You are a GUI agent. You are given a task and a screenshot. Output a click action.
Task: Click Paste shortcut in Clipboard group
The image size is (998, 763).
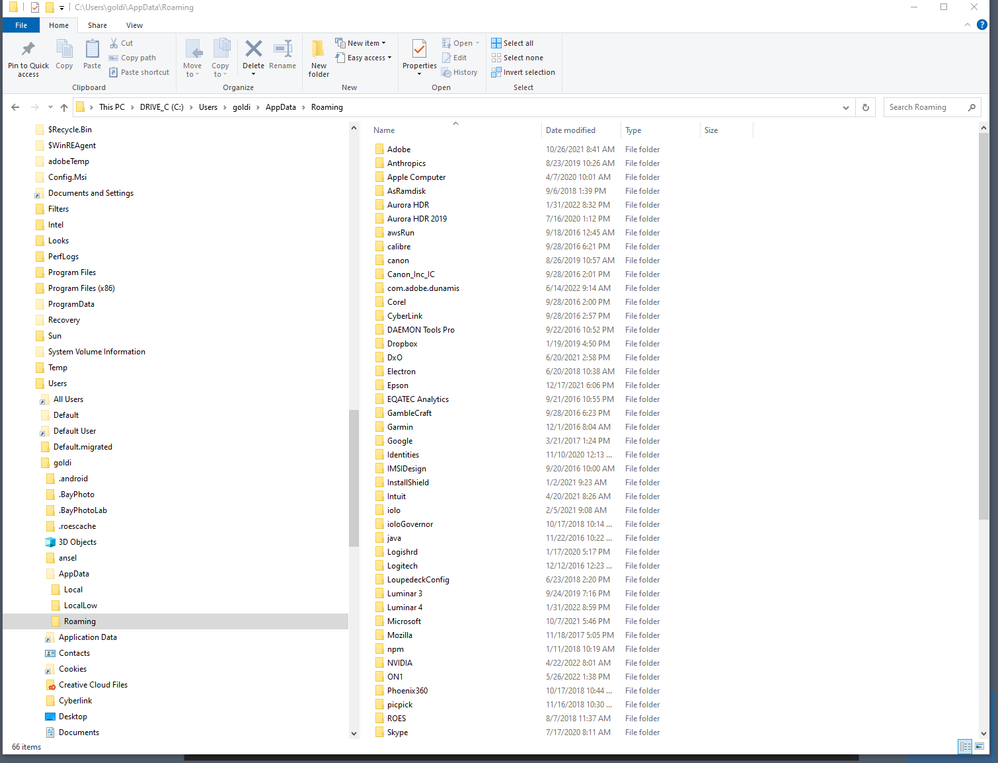click(x=139, y=72)
